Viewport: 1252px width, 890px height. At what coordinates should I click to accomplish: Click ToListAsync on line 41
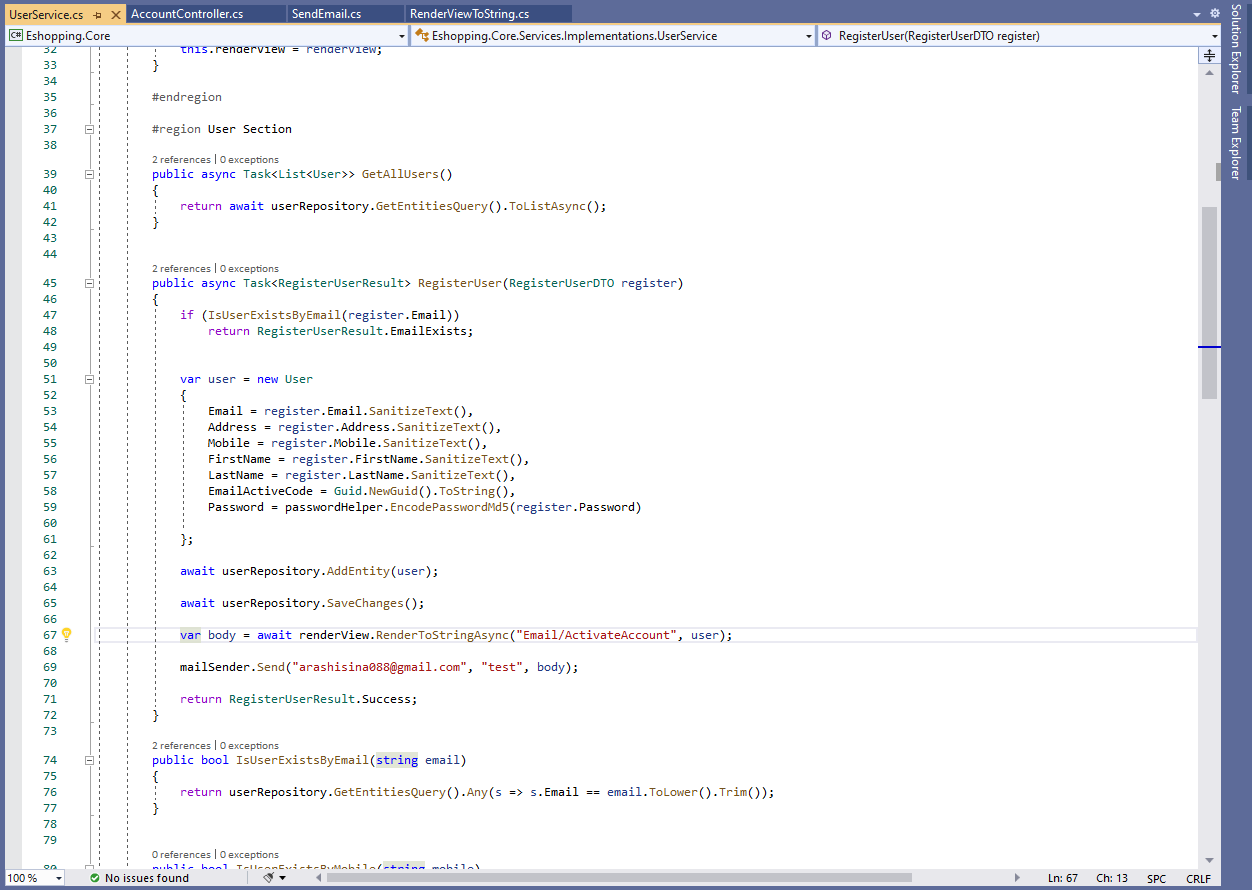[547, 206]
